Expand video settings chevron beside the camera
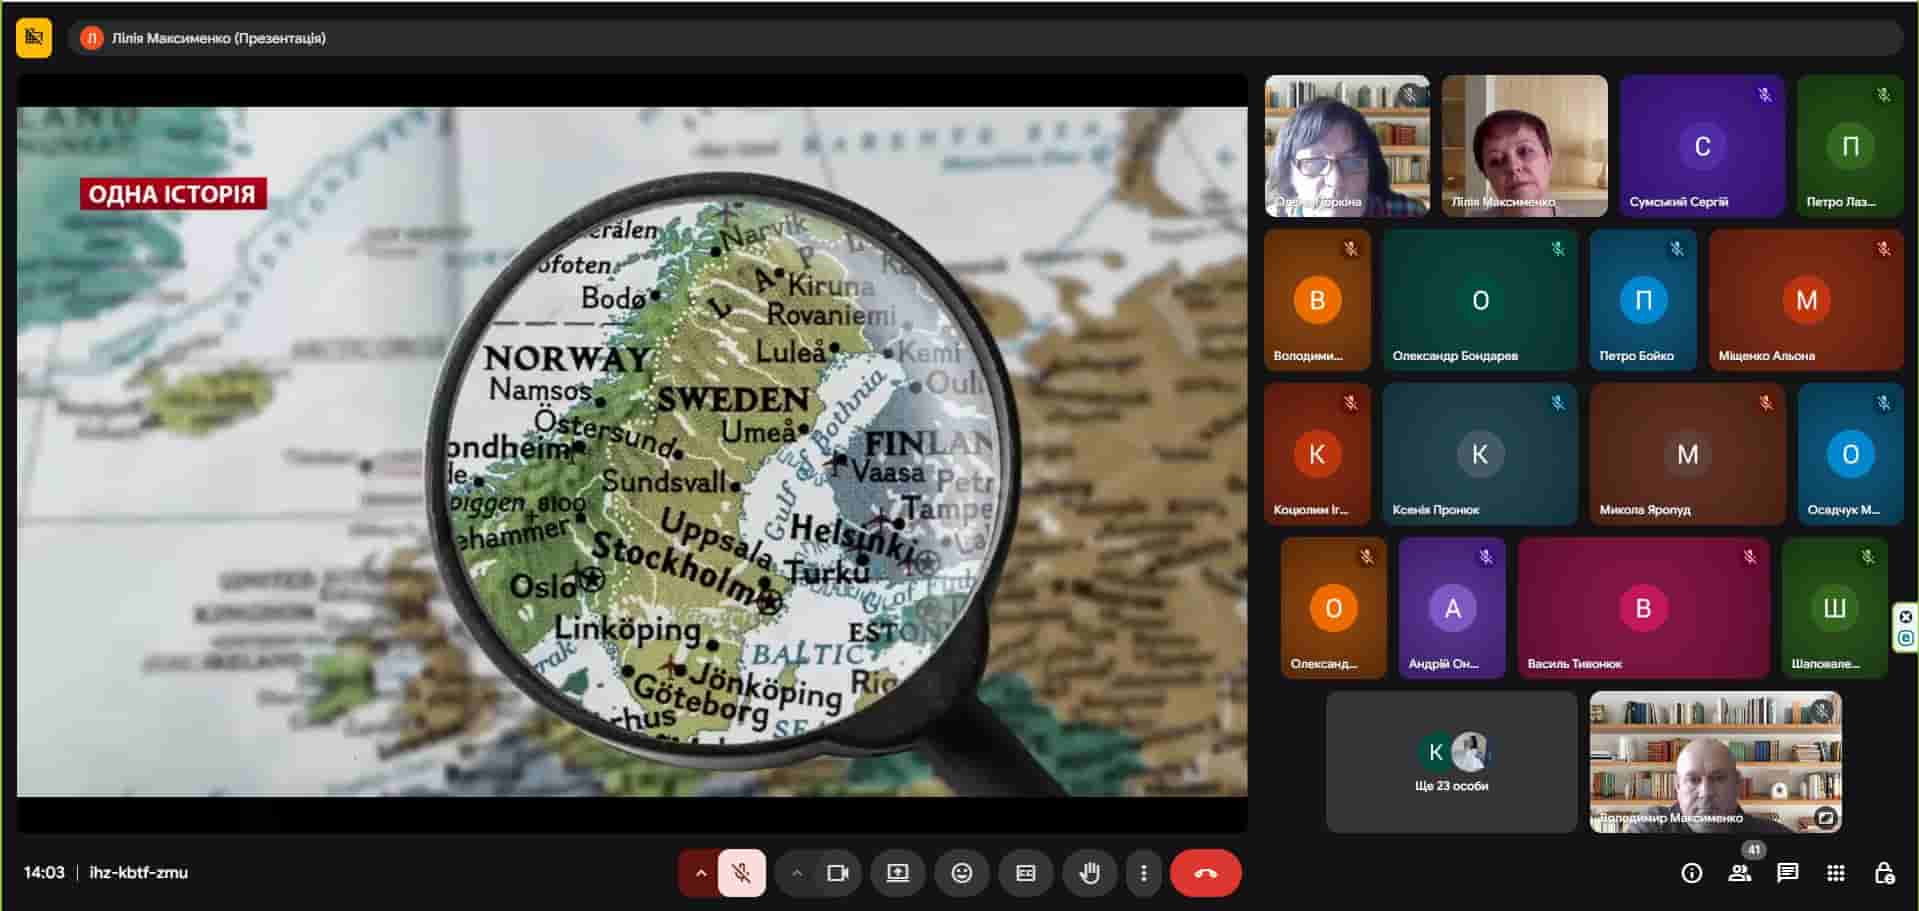This screenshot has height=911, width=1919. 796,873
